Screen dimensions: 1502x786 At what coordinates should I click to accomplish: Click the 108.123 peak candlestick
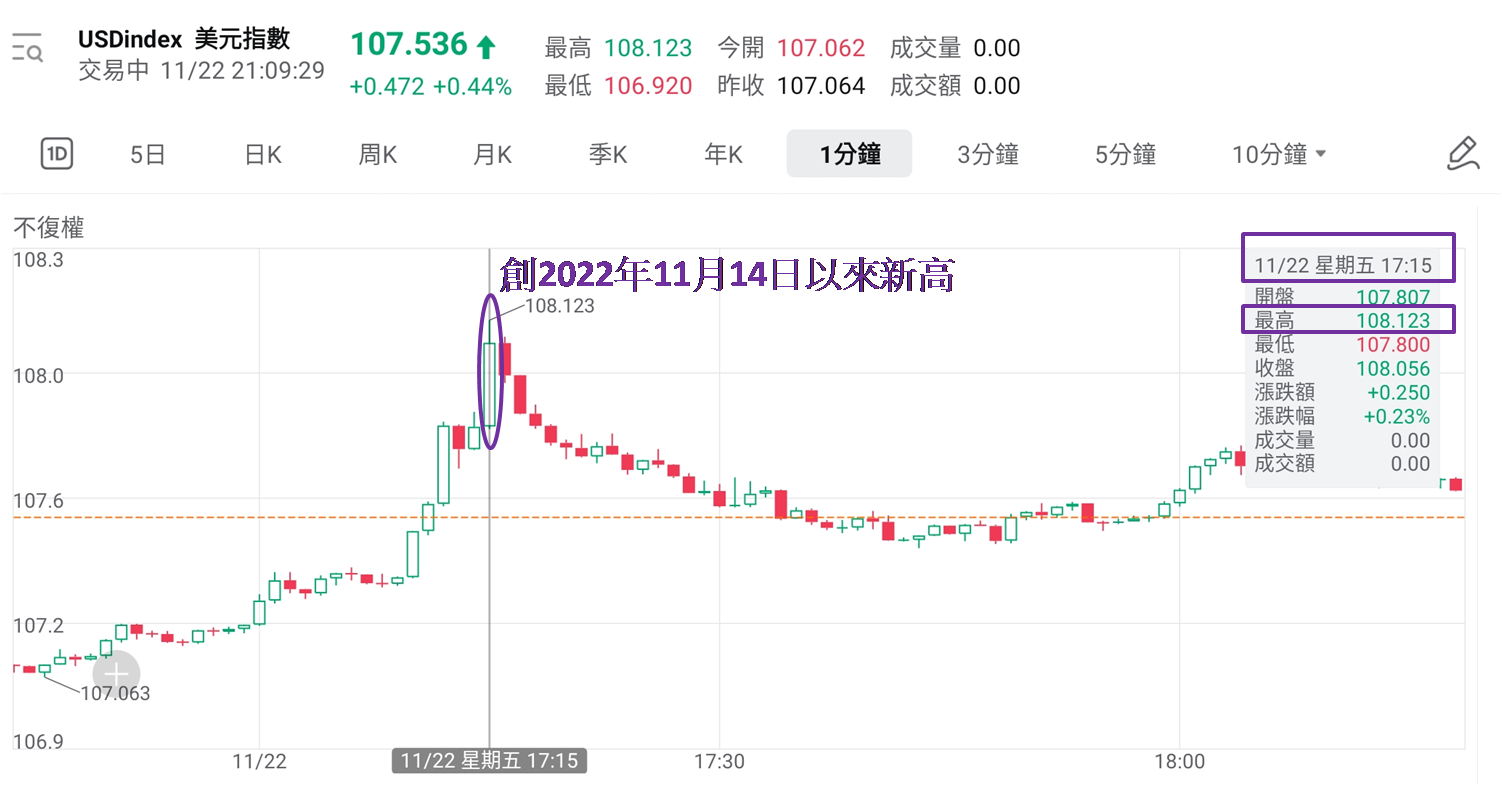coord(490,385)
